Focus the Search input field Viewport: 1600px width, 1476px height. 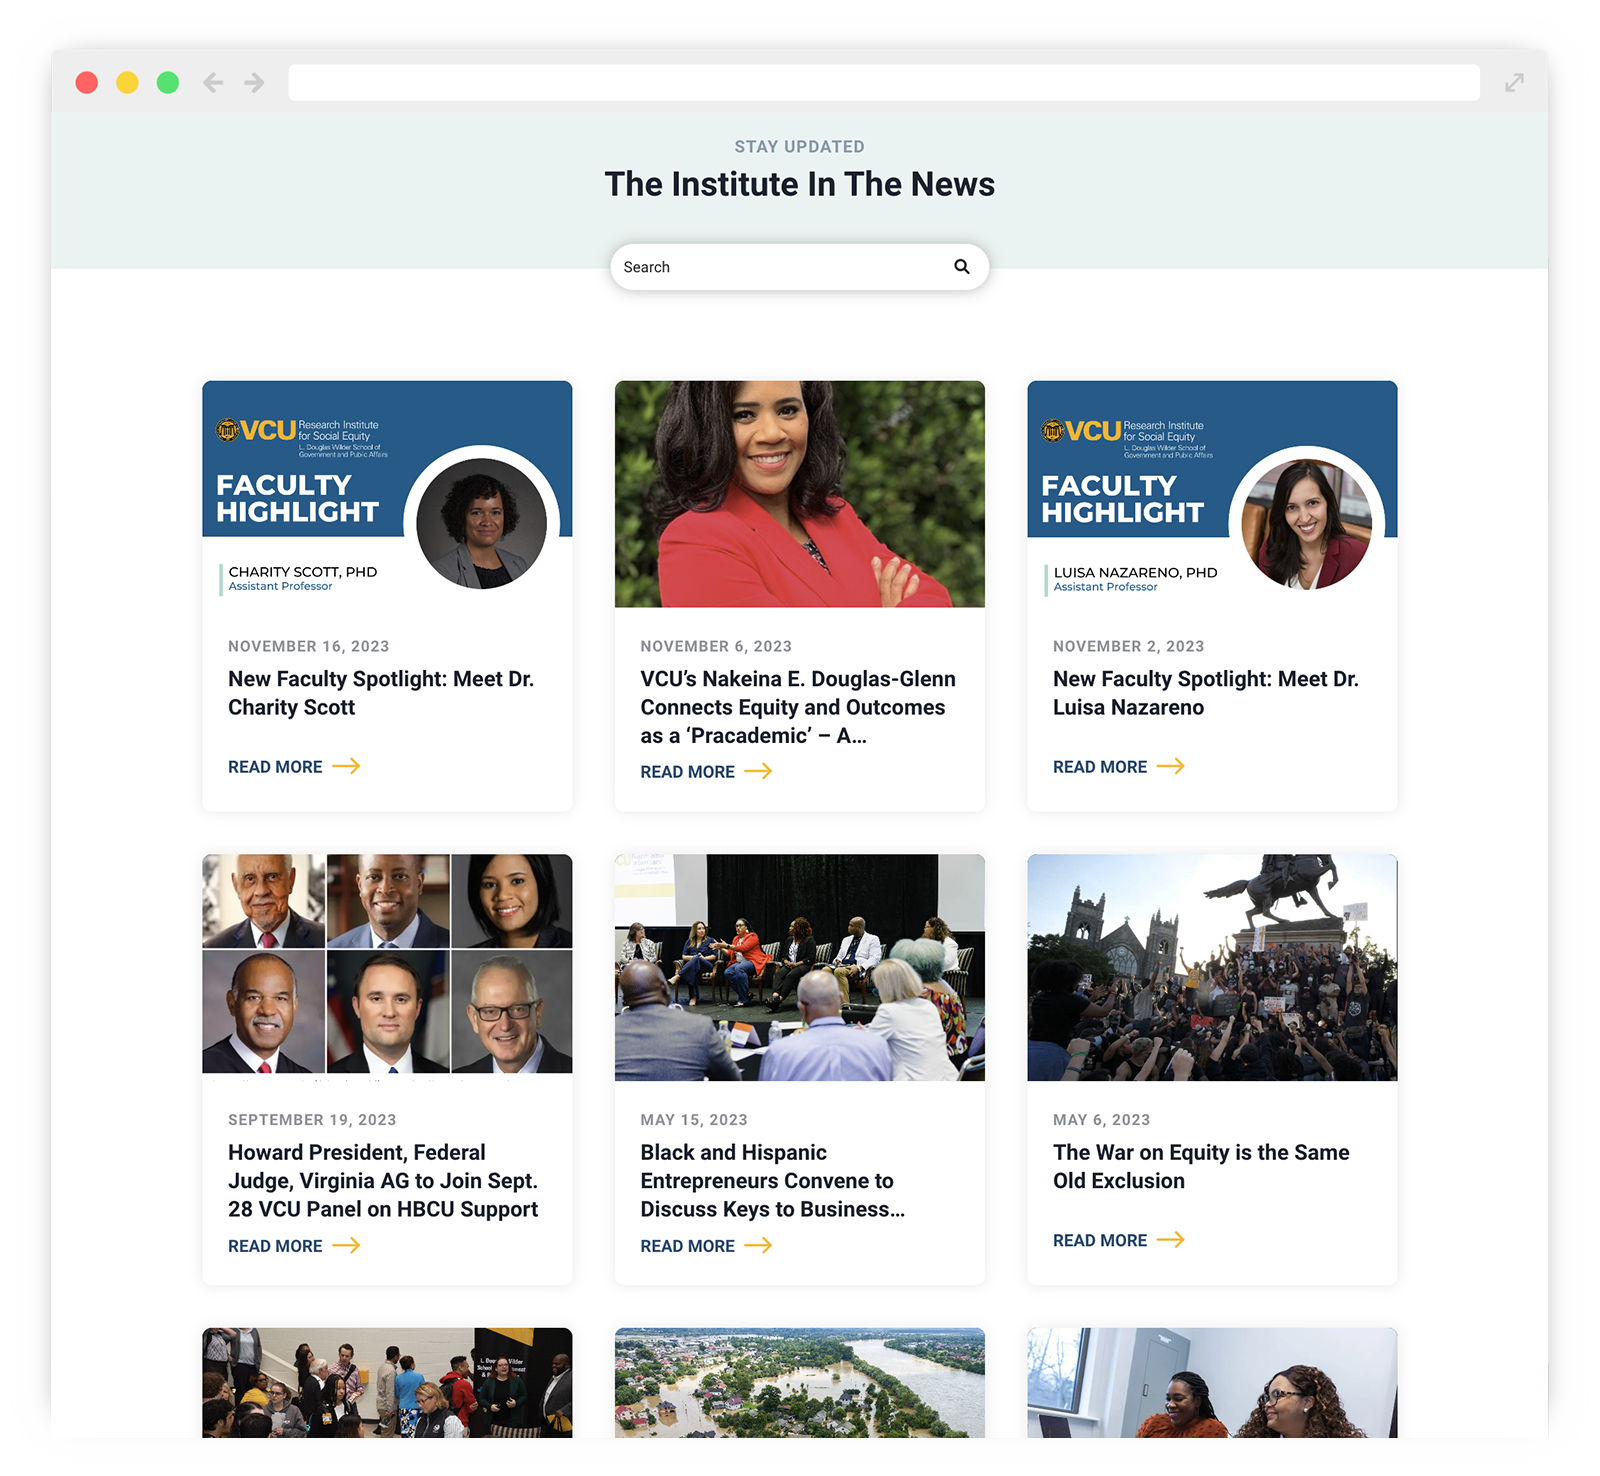pyautogui.click(x=780, y=267)
